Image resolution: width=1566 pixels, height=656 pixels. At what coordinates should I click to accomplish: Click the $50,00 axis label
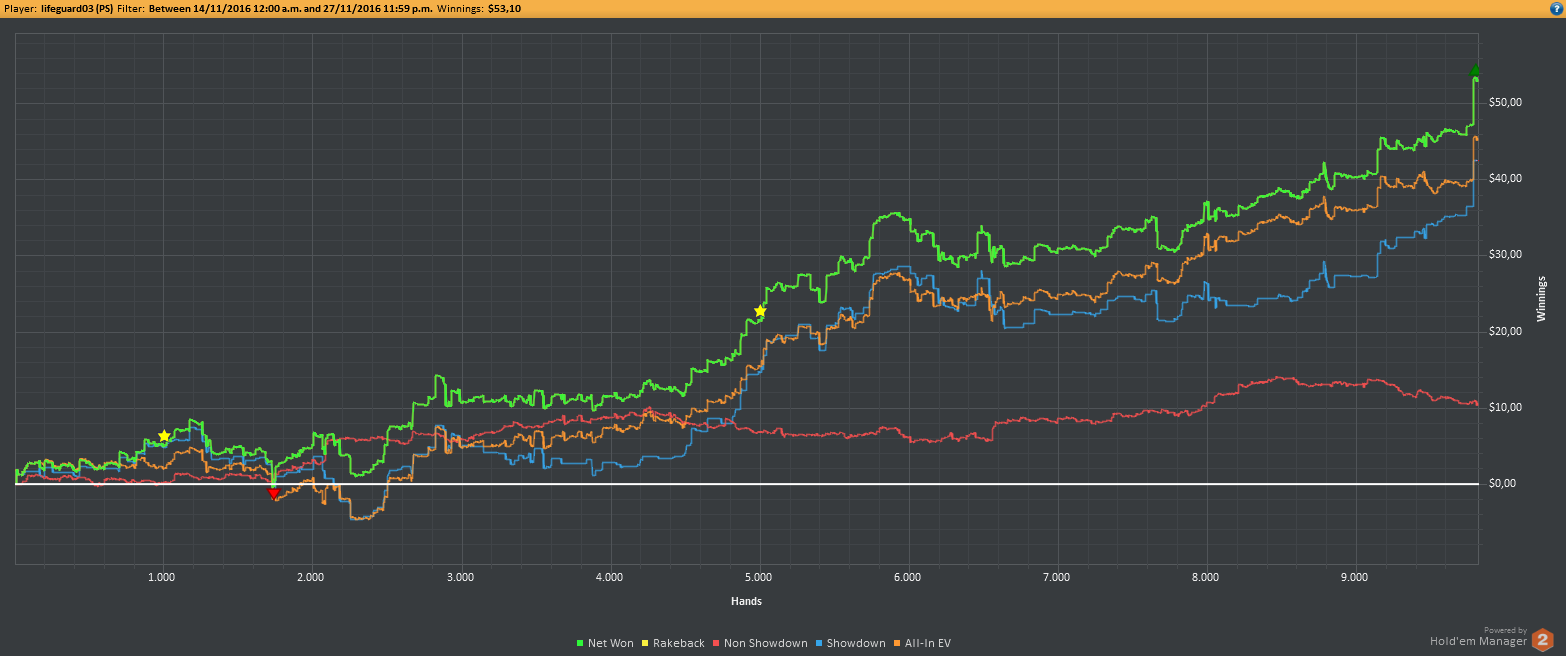[1505, 102]
